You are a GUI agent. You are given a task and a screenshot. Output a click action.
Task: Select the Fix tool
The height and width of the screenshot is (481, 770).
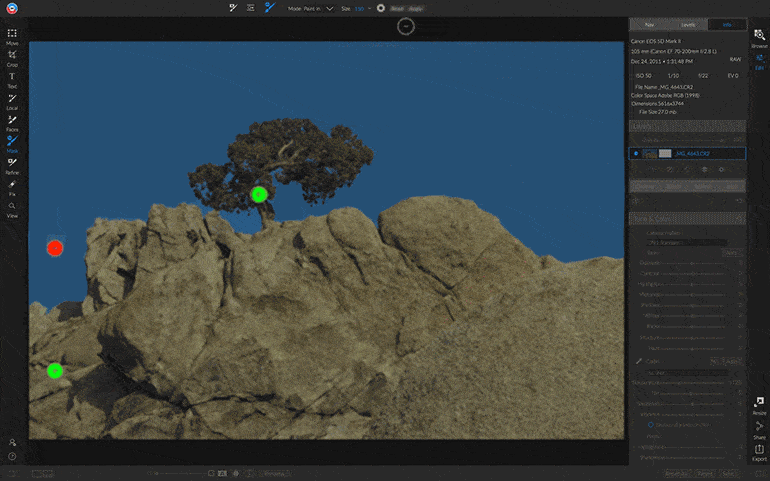(12, 188)
